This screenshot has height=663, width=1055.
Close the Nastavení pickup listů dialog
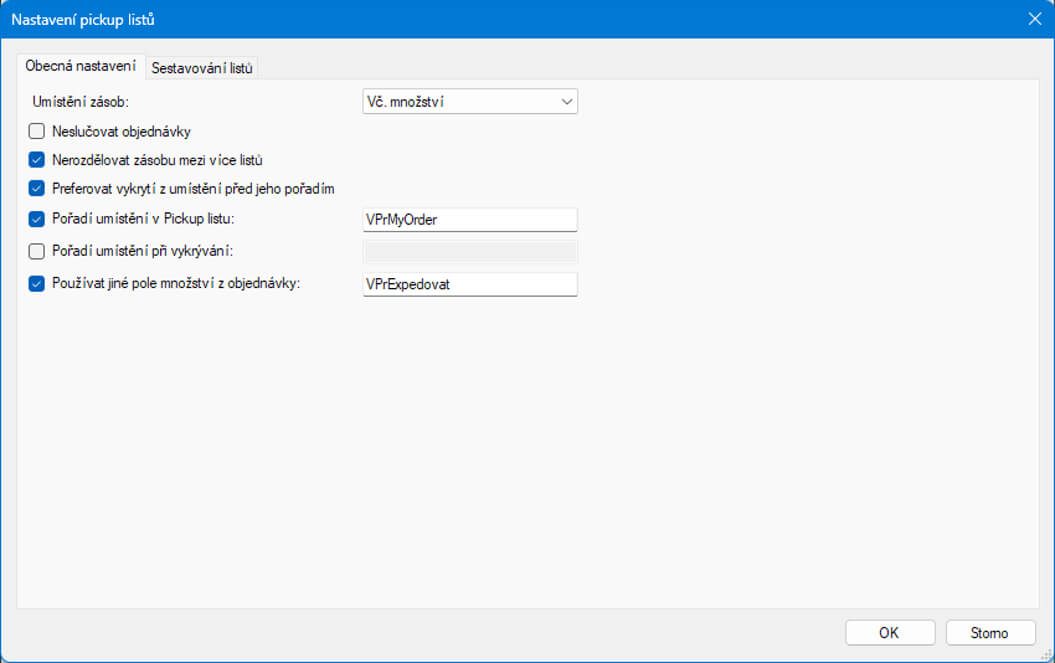1034,19
